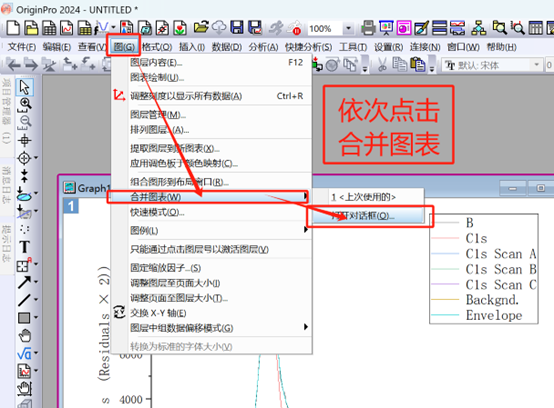554x408 pixels.
Task: Click the Cut scissors icon
Action: point(382,65)
